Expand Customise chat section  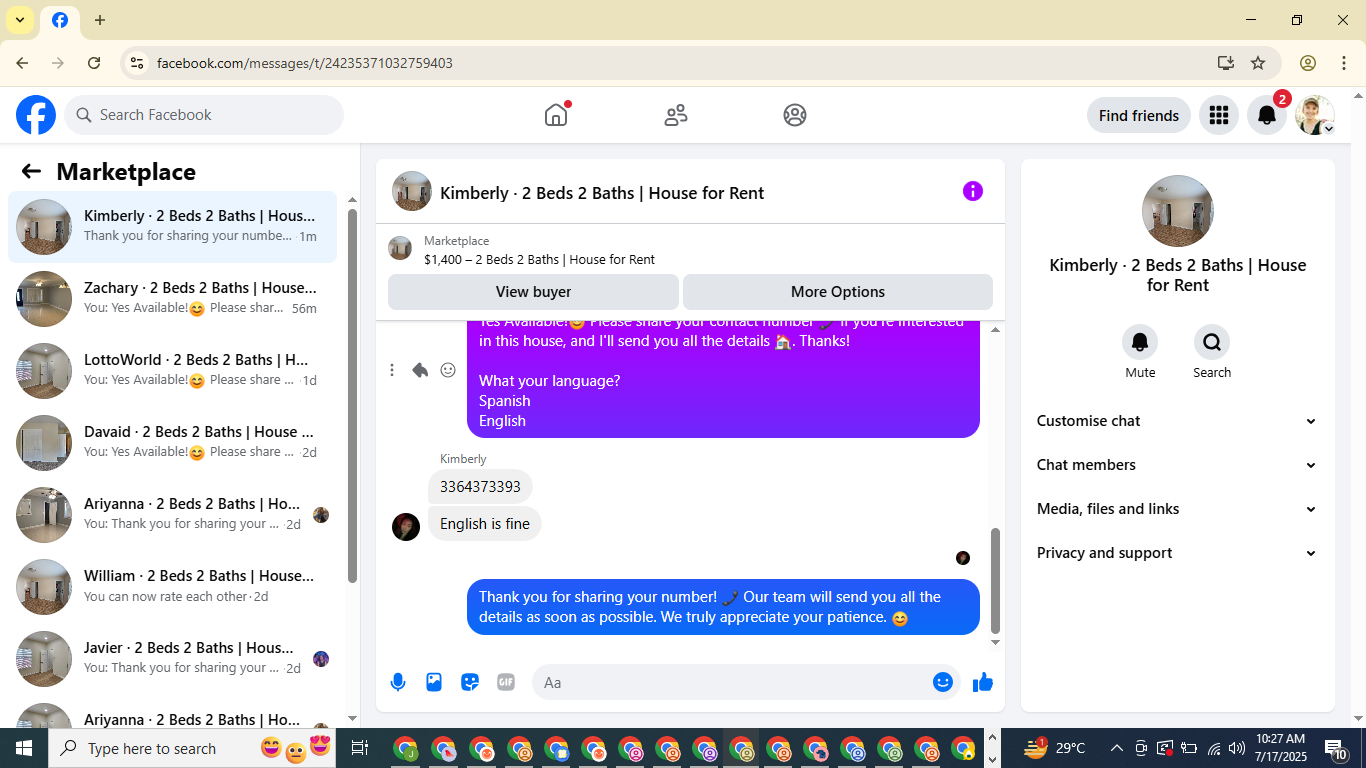tap(1177, 421)
